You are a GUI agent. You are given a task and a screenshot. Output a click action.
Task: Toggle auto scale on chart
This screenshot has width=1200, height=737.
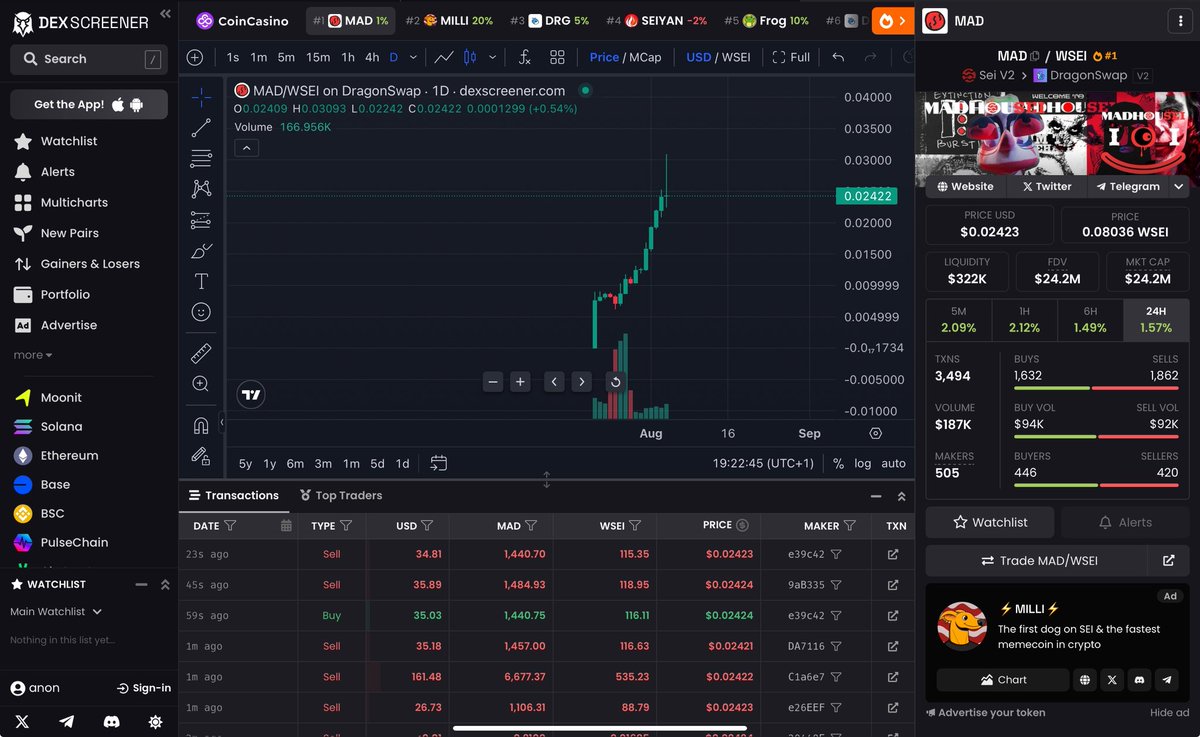(893, 463)
